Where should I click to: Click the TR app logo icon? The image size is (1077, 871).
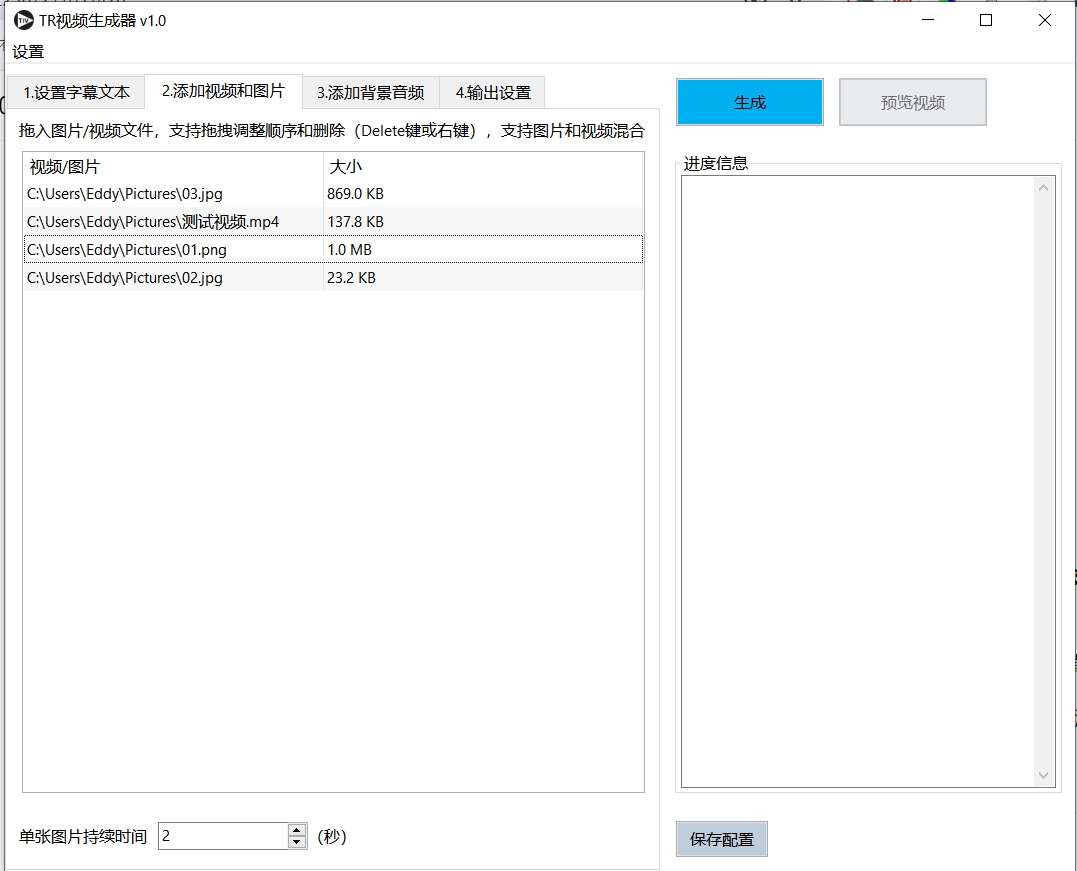tap(23, 20)
